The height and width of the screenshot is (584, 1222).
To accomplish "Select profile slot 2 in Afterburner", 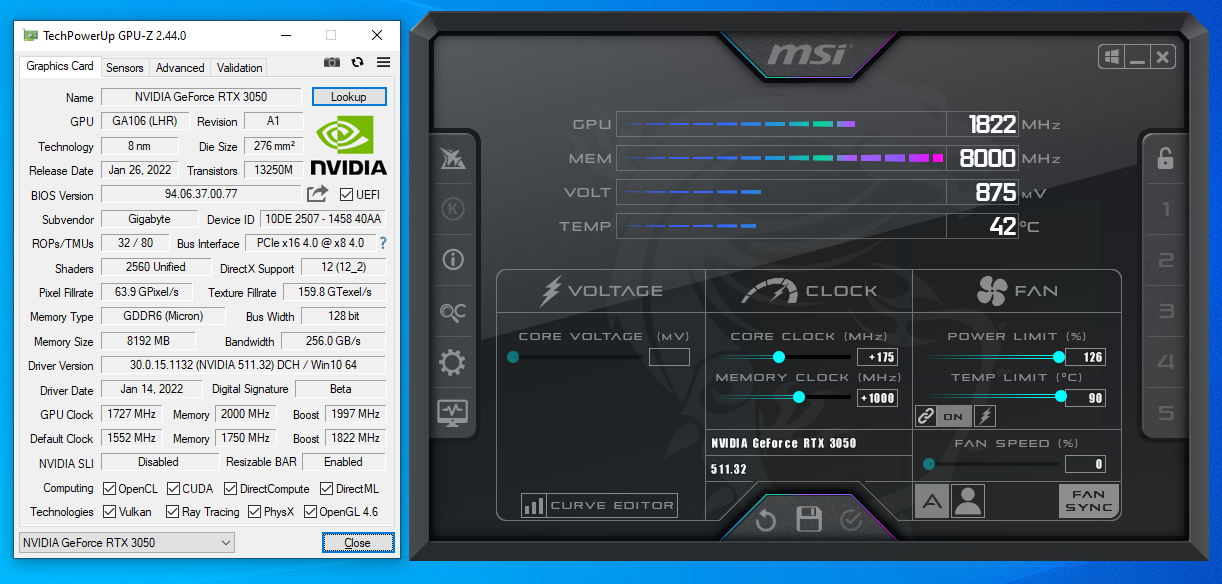I will pyautogui.click(x=1165, y=261).
